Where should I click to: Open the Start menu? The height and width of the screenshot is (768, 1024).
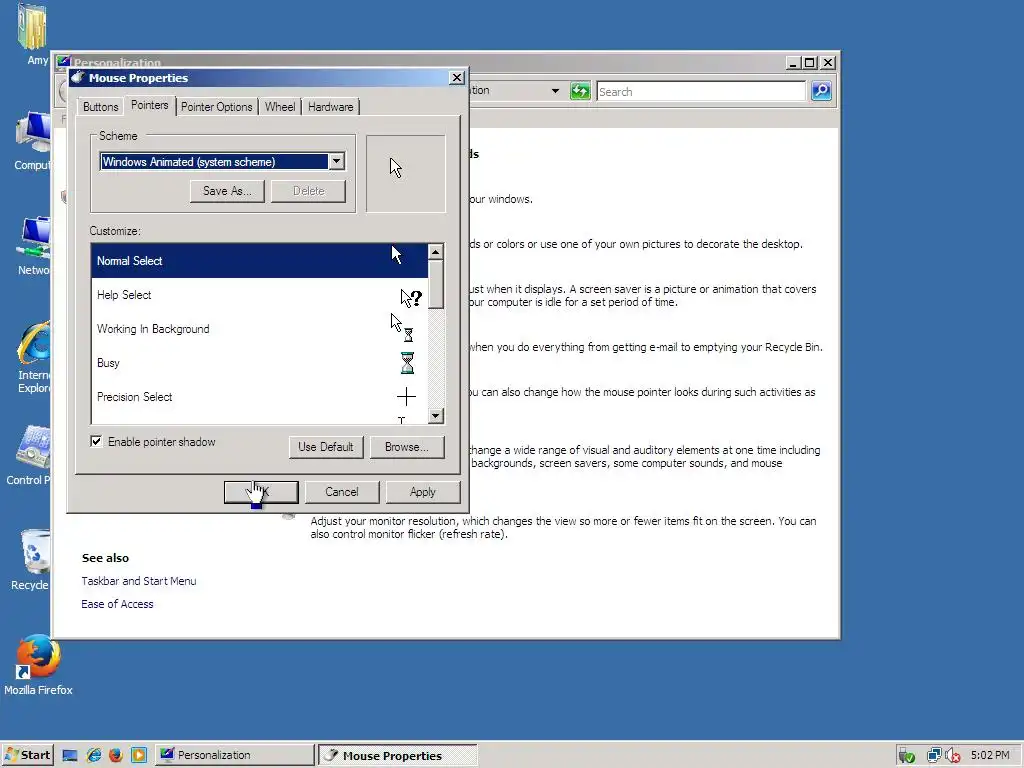[x=27, y=755]
